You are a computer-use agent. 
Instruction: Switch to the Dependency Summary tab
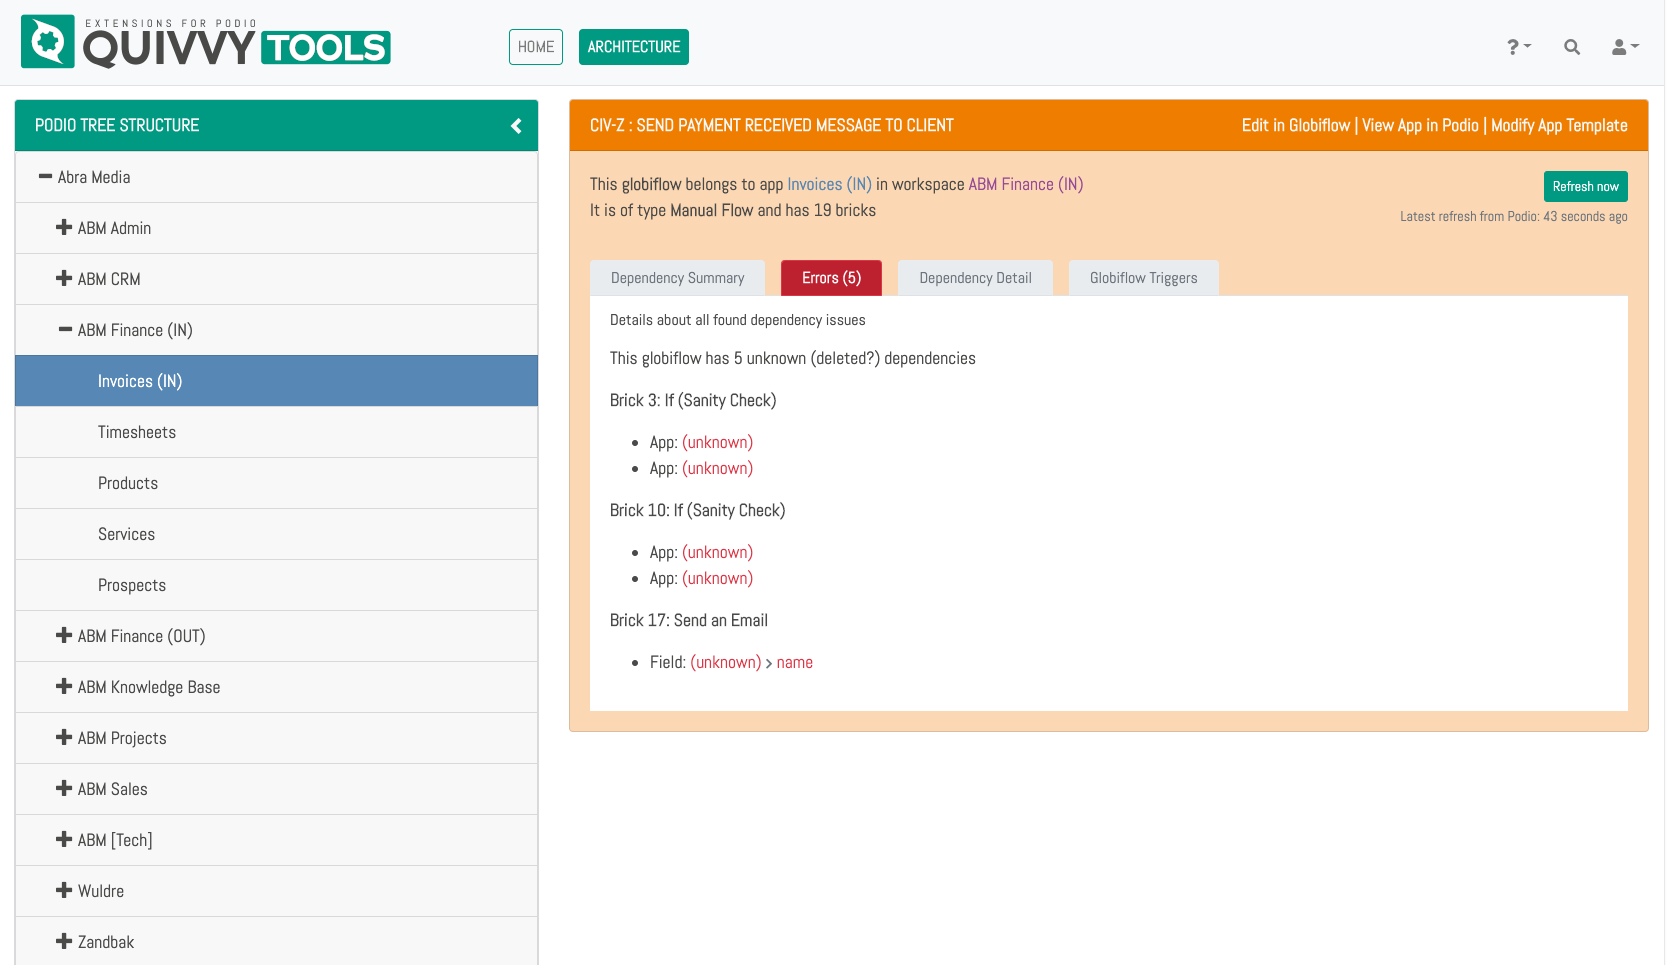(x=677, y=278)
